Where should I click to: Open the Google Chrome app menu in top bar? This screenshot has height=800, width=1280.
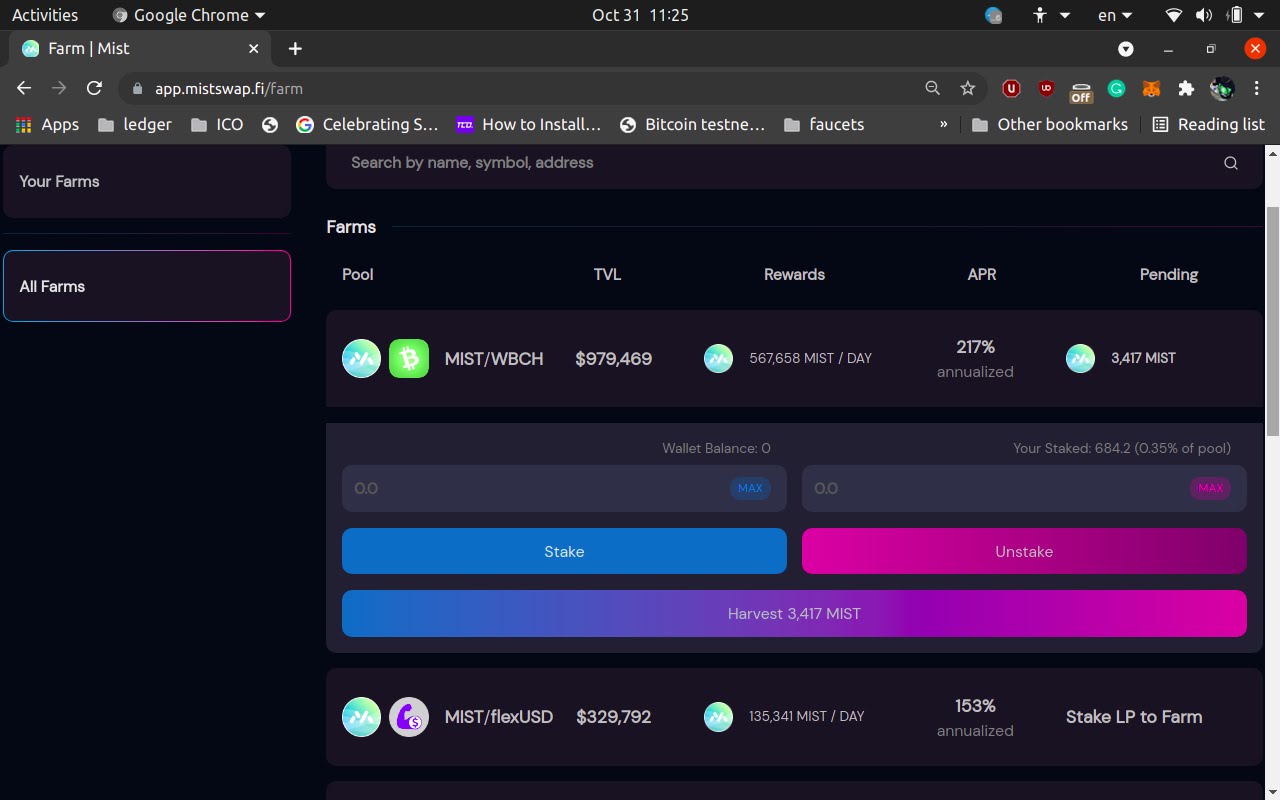click(x=189, y=15)
